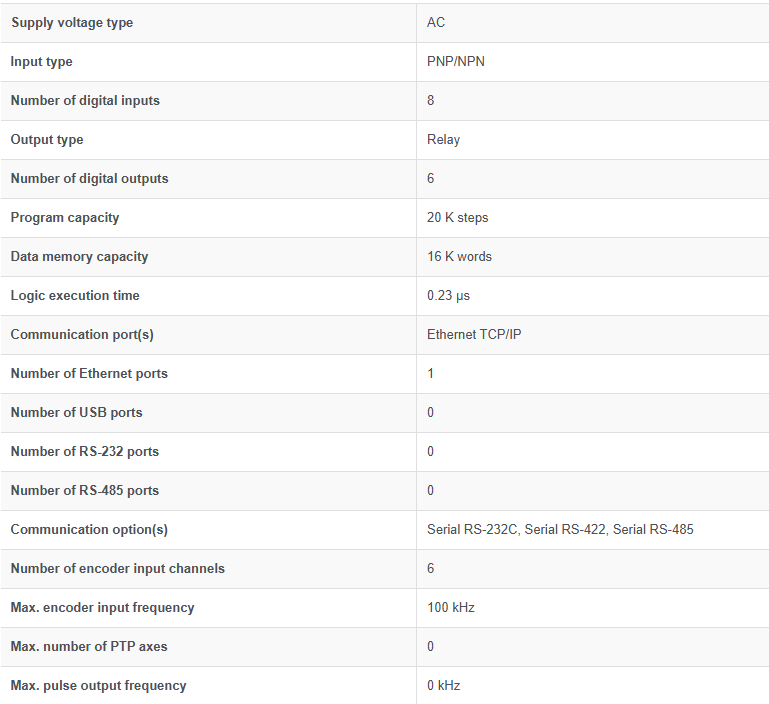This screenshot has height=704, width=769.
Task: Select the 0.23 µs value
Action: click(449, 296)
